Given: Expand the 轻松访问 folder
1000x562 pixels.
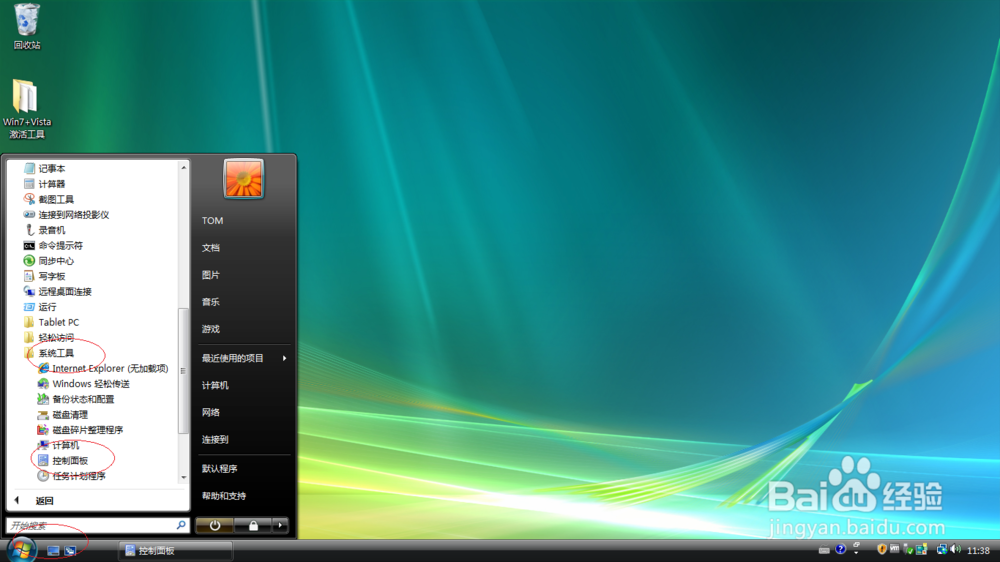Looking at the screenshot, I should point(49,337).
